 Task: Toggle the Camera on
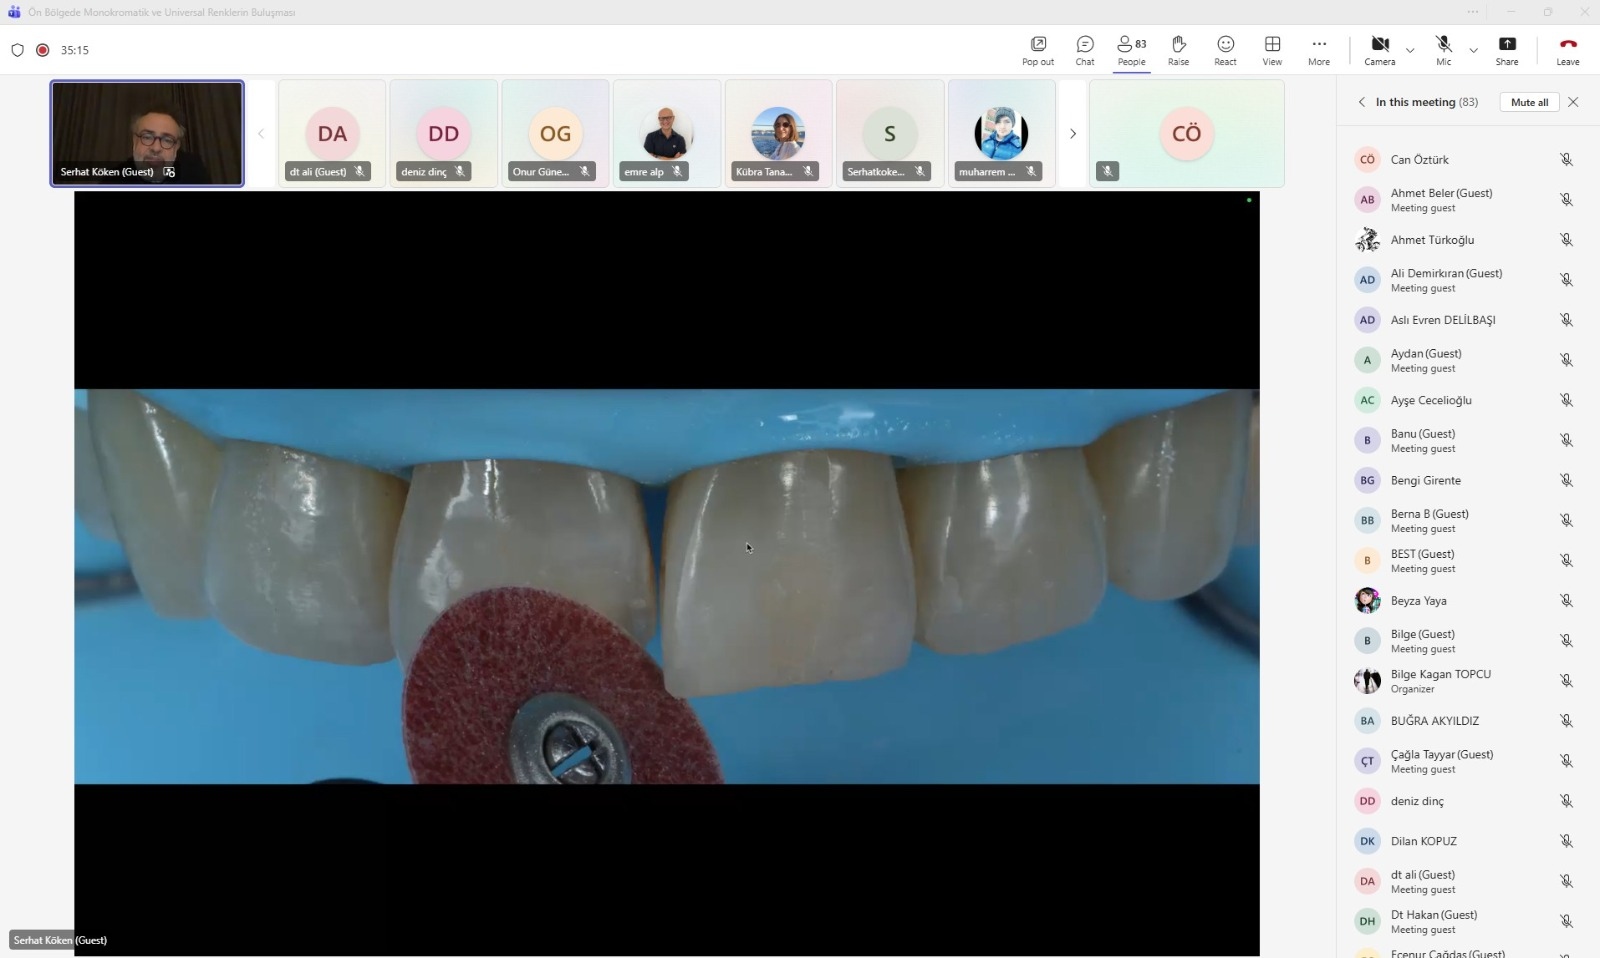pyautogui.click(x=1379, y=50)
